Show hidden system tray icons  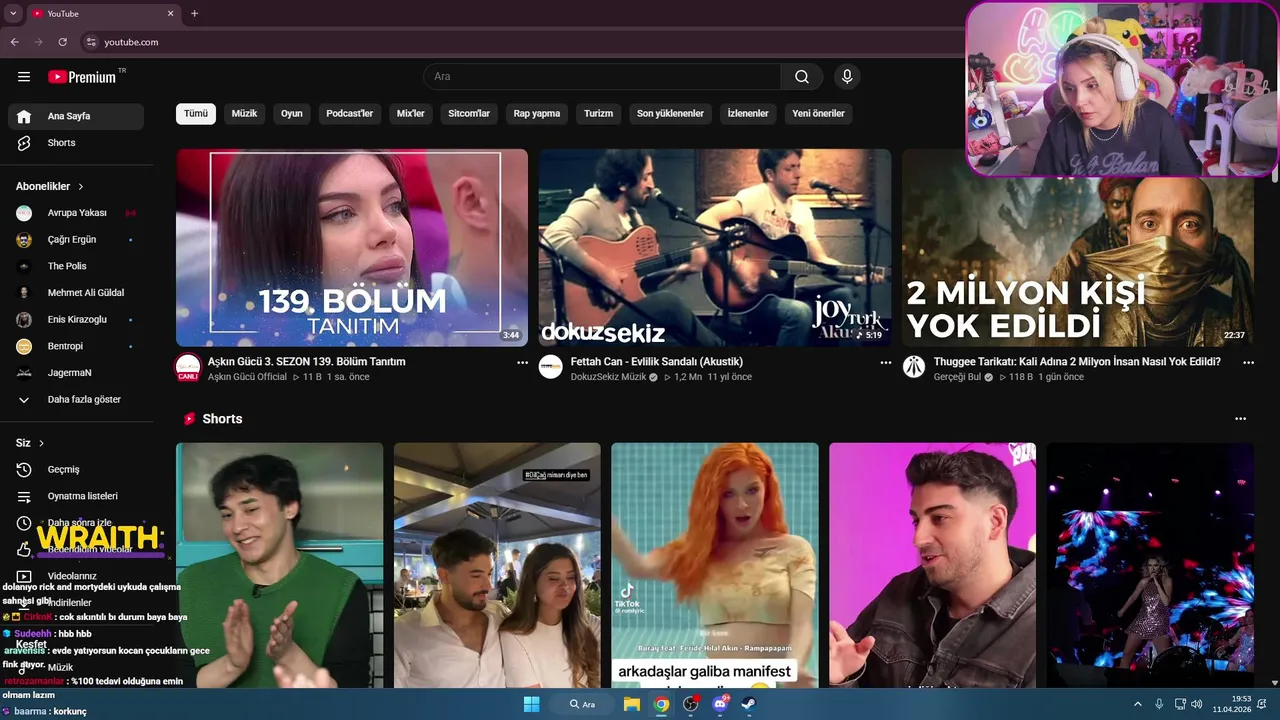pos(1137,704)
